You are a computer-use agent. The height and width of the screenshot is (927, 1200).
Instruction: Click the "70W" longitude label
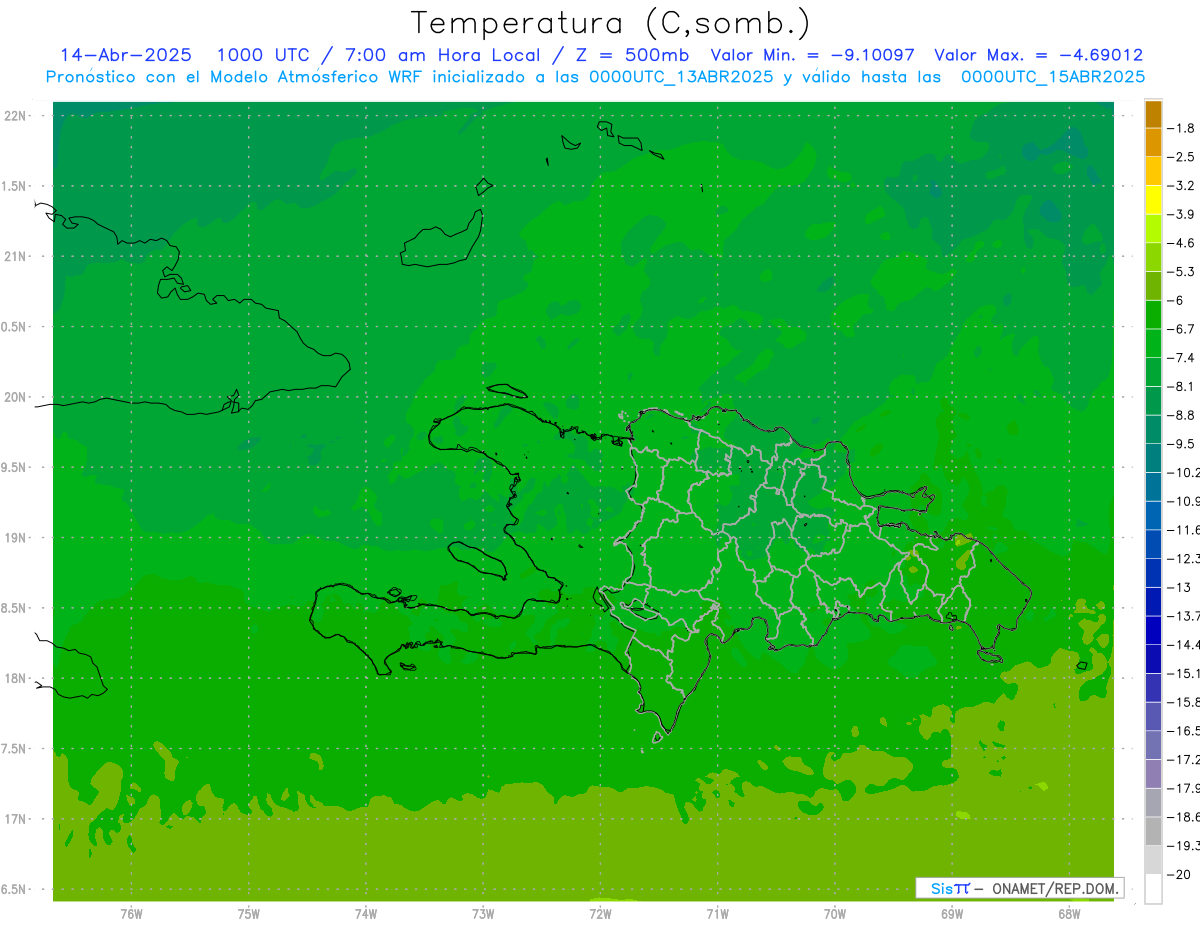pos(835,913)
